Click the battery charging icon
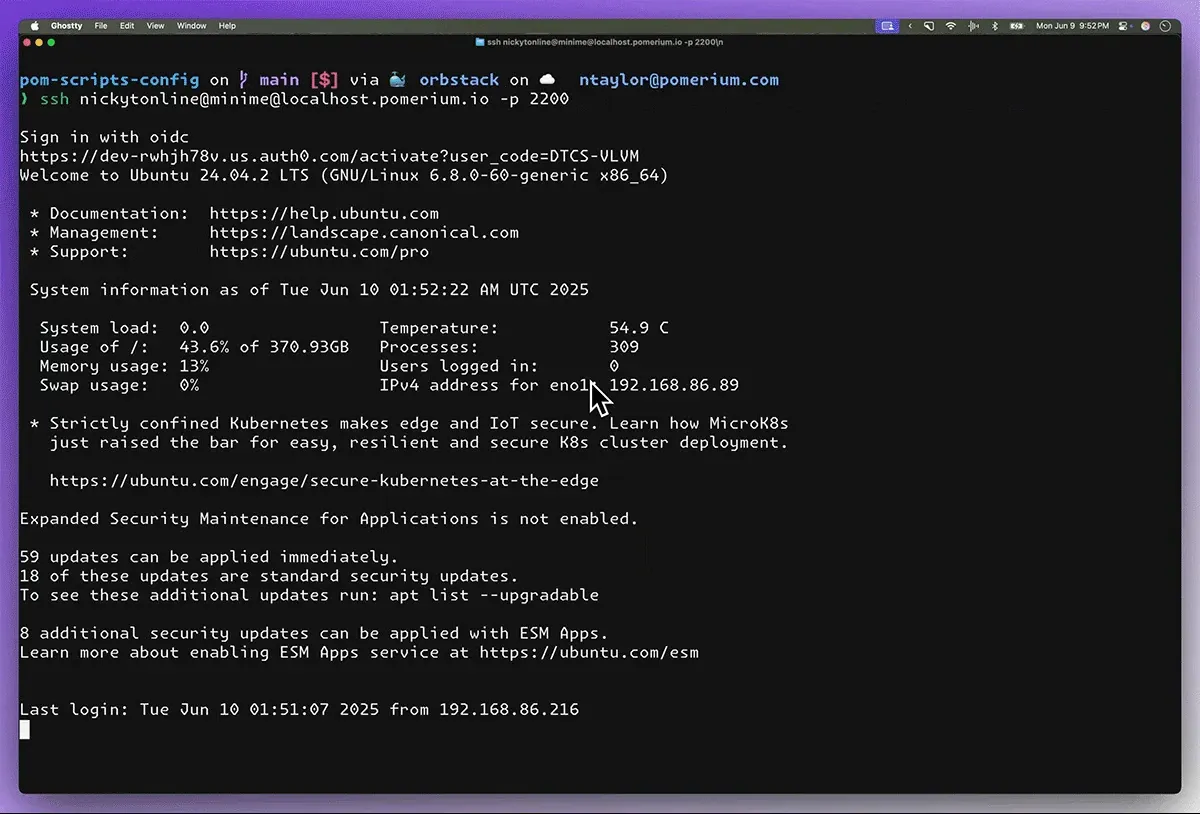 (x=1017, y=26)
